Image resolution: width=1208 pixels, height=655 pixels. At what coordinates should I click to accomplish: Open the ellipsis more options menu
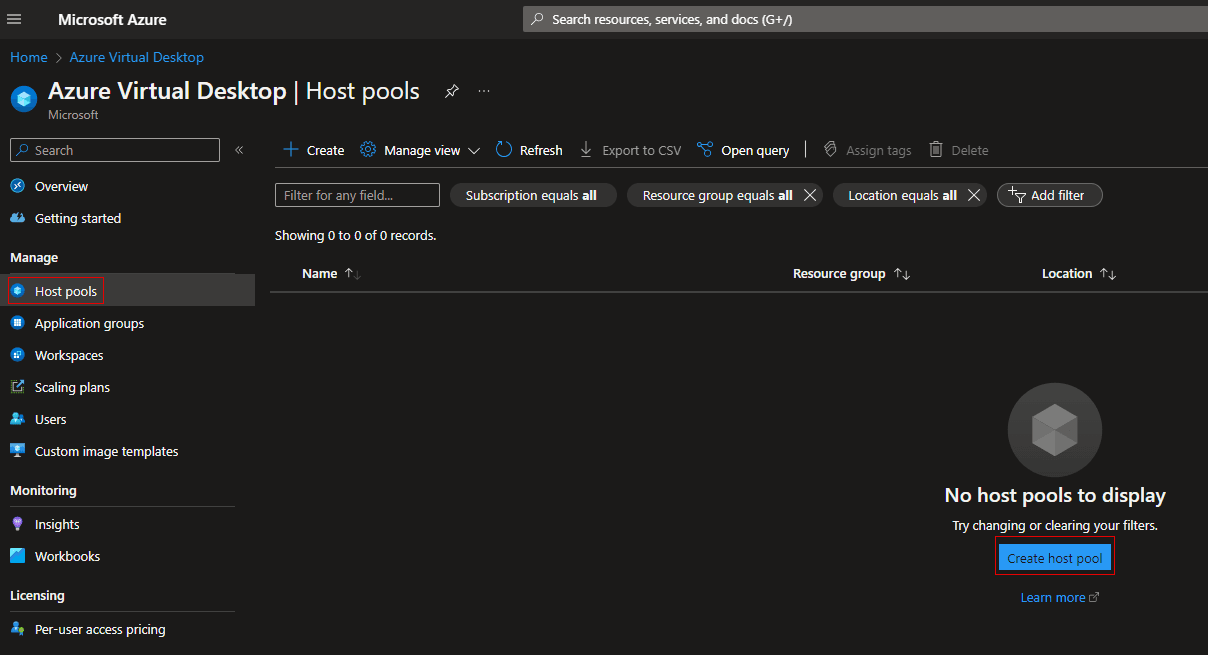click(x=484, y=91)
